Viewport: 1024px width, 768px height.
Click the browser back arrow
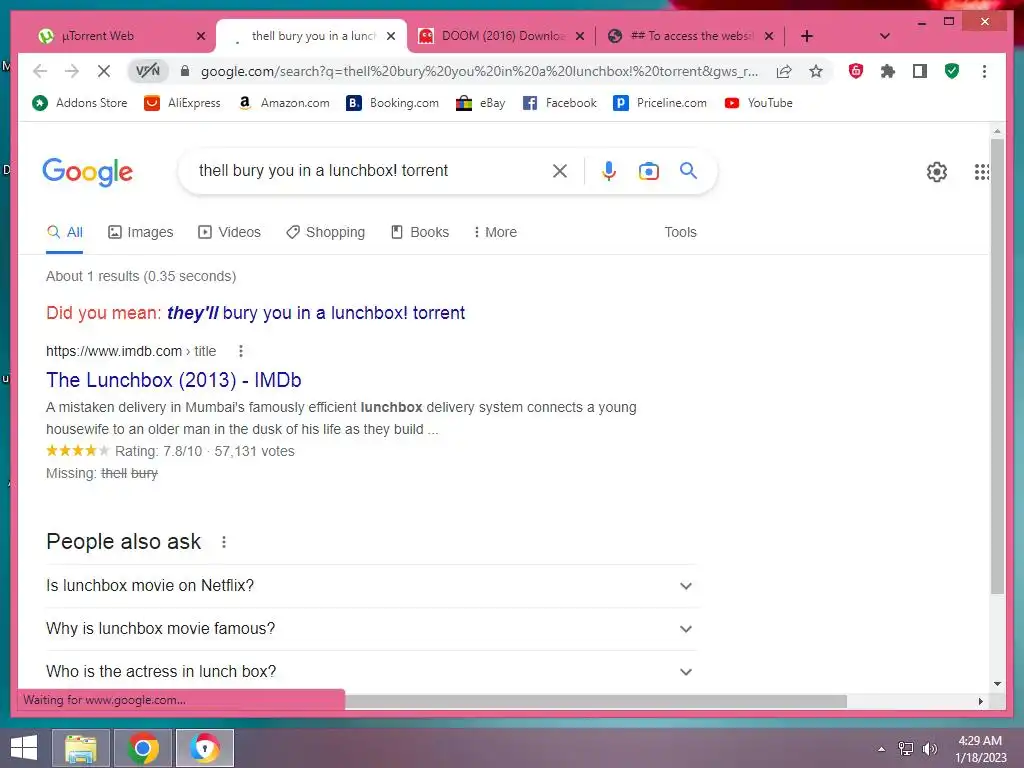pyautogui.click(x=40, y=71)
